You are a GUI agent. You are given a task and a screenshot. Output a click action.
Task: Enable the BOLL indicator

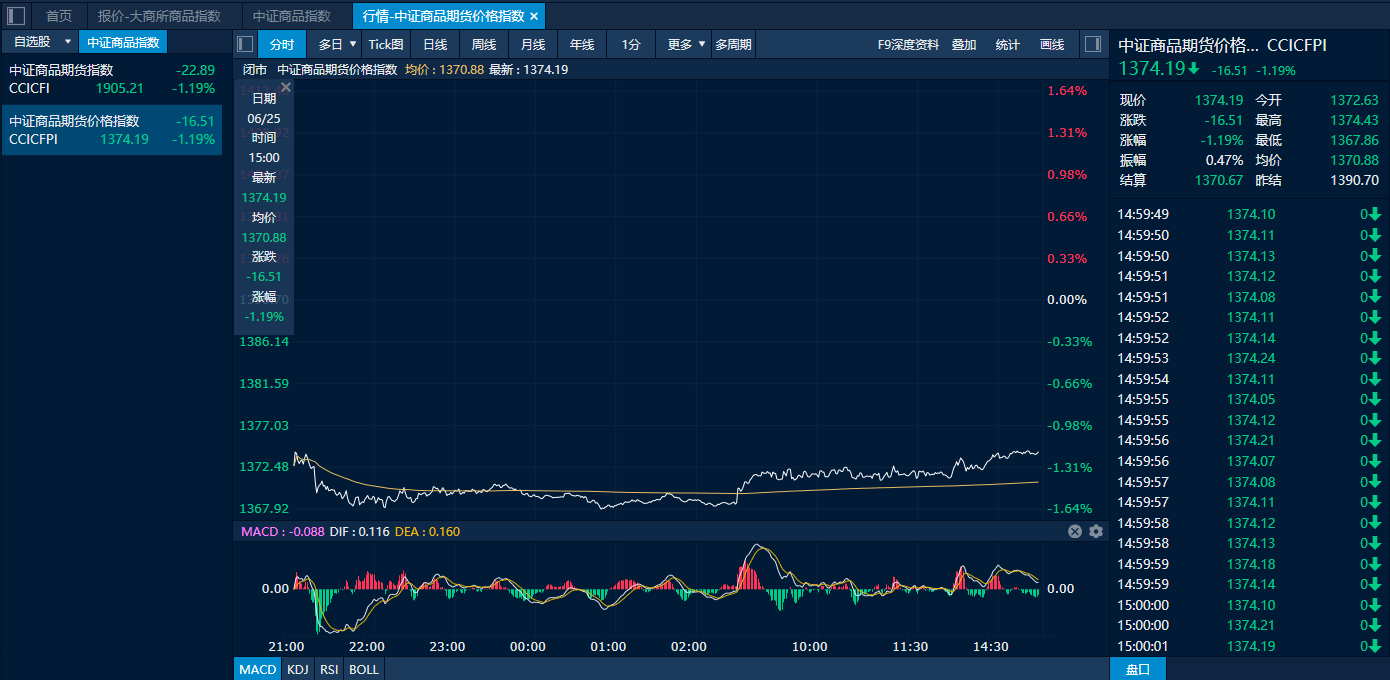tap(364, 669)
